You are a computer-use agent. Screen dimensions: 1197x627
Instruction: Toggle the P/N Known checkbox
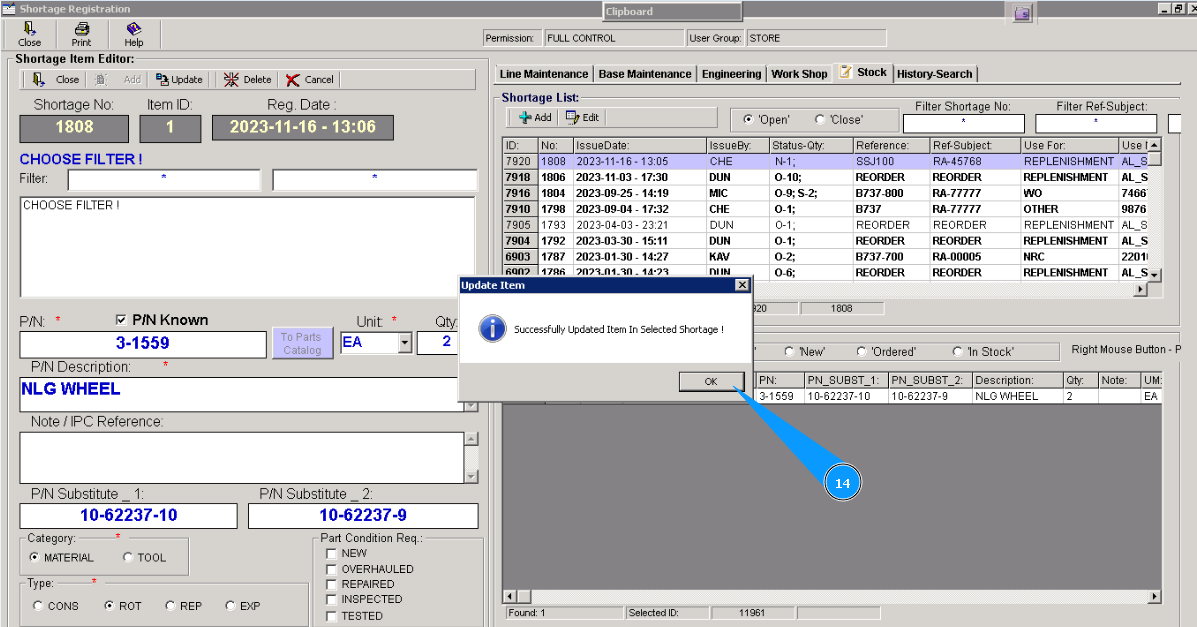pos(123,321)
